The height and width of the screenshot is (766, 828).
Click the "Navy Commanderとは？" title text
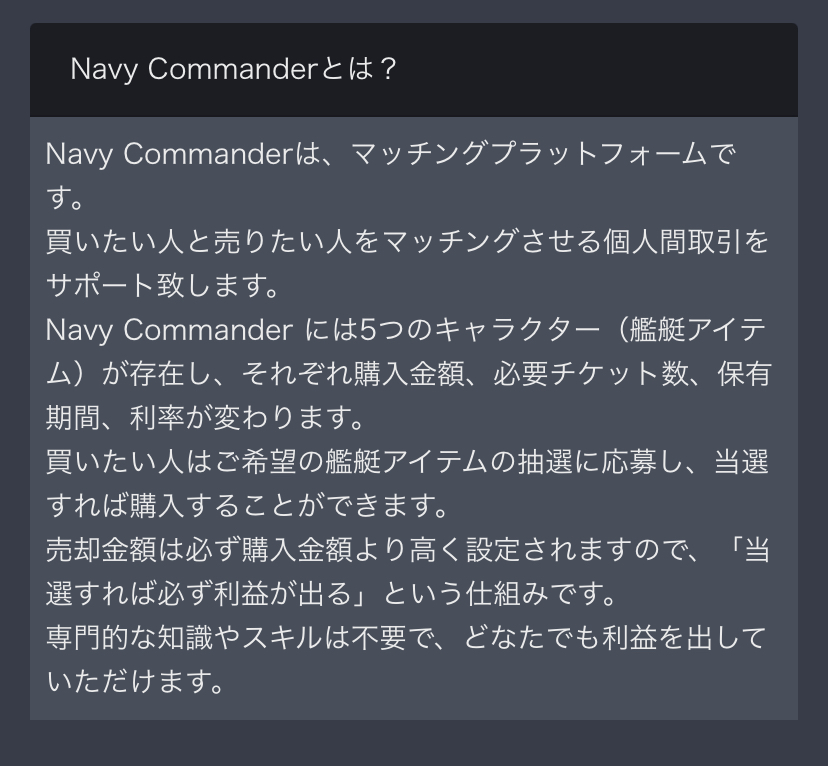click(233, 69)
